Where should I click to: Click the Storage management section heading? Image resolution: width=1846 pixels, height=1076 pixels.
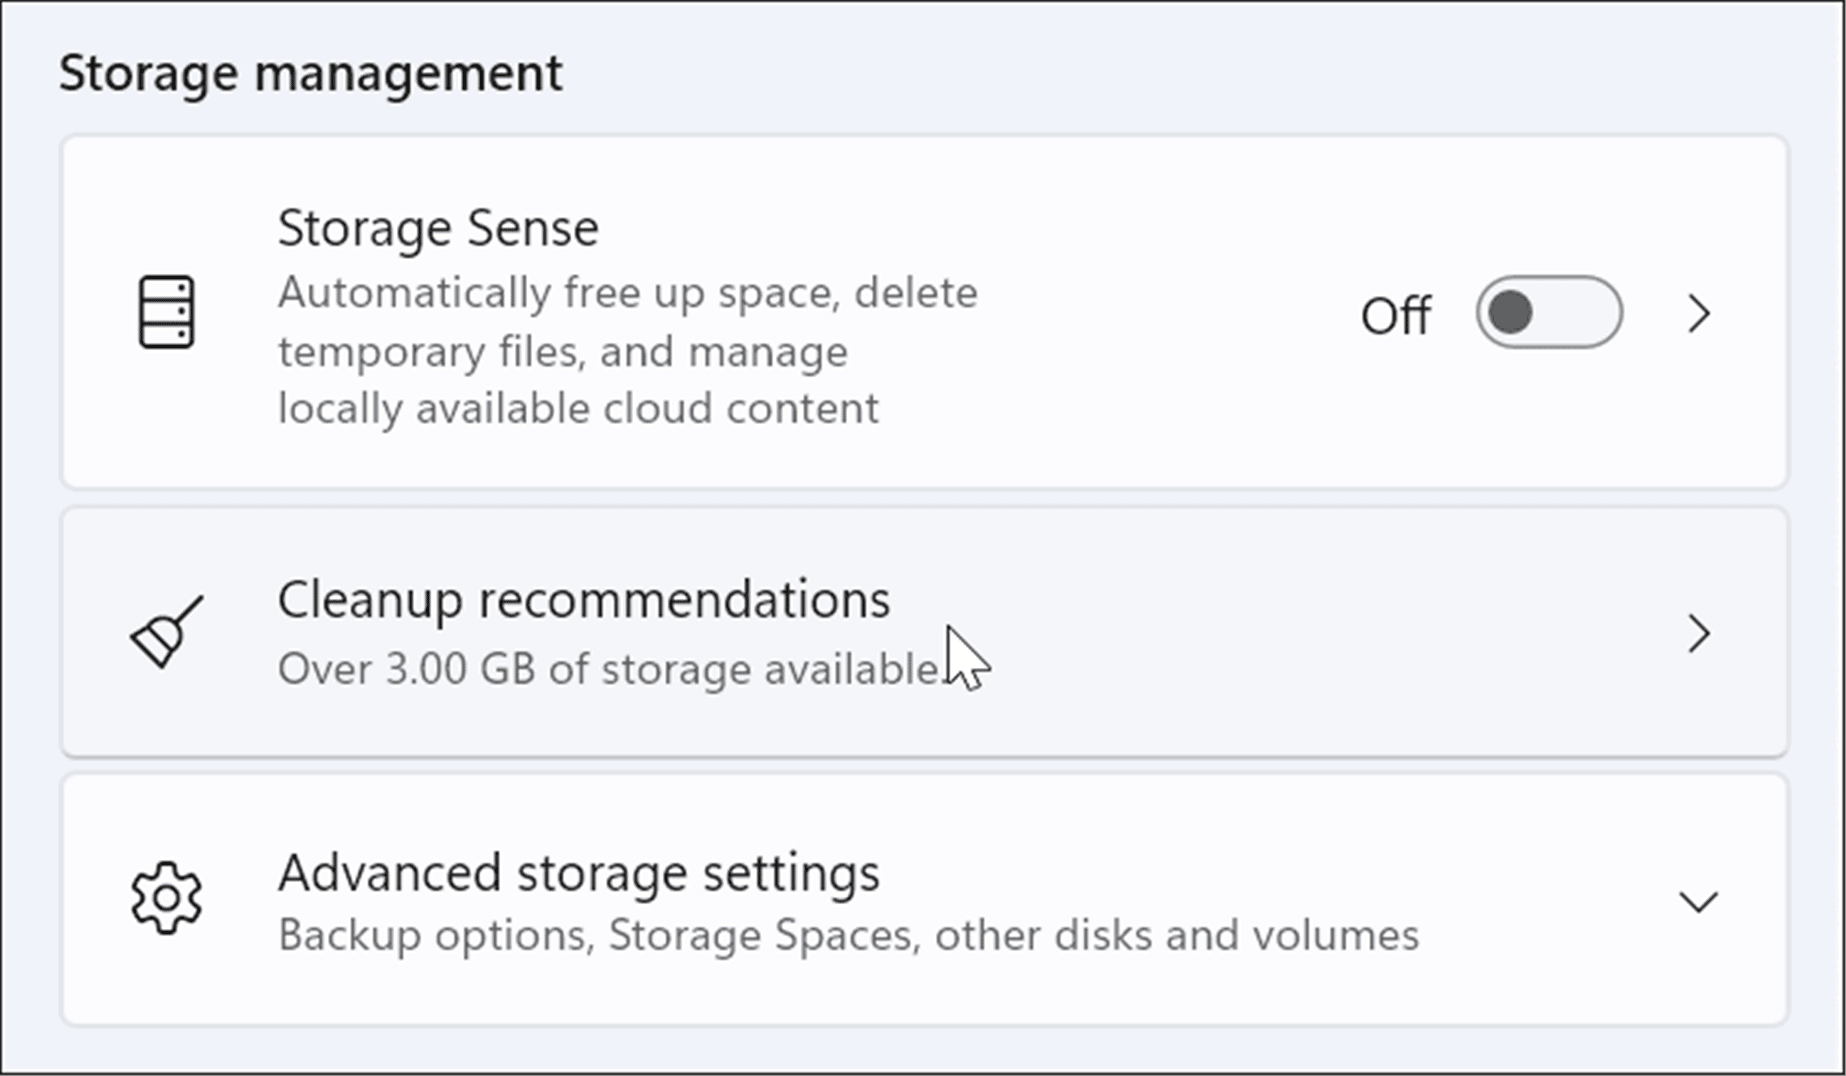(x=311, y=71)
